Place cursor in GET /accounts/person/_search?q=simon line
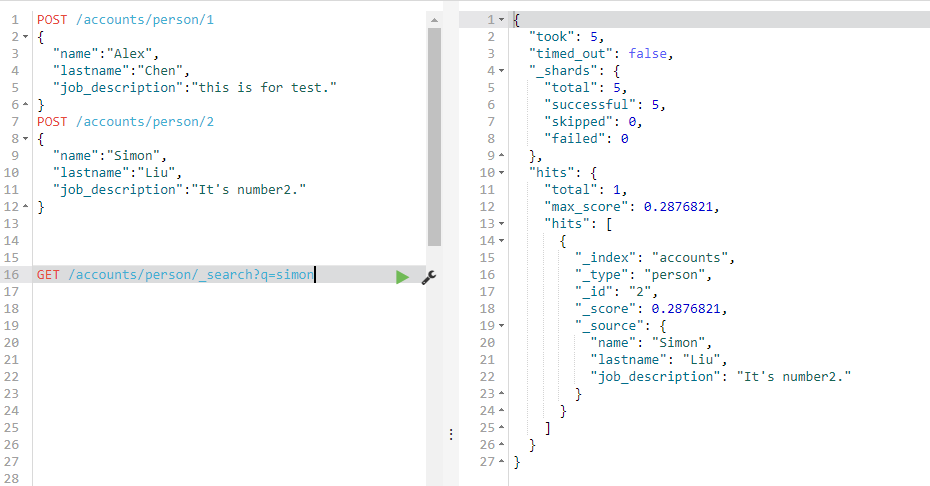This screenshot has height=486, width=930. [x=176, y=275]
